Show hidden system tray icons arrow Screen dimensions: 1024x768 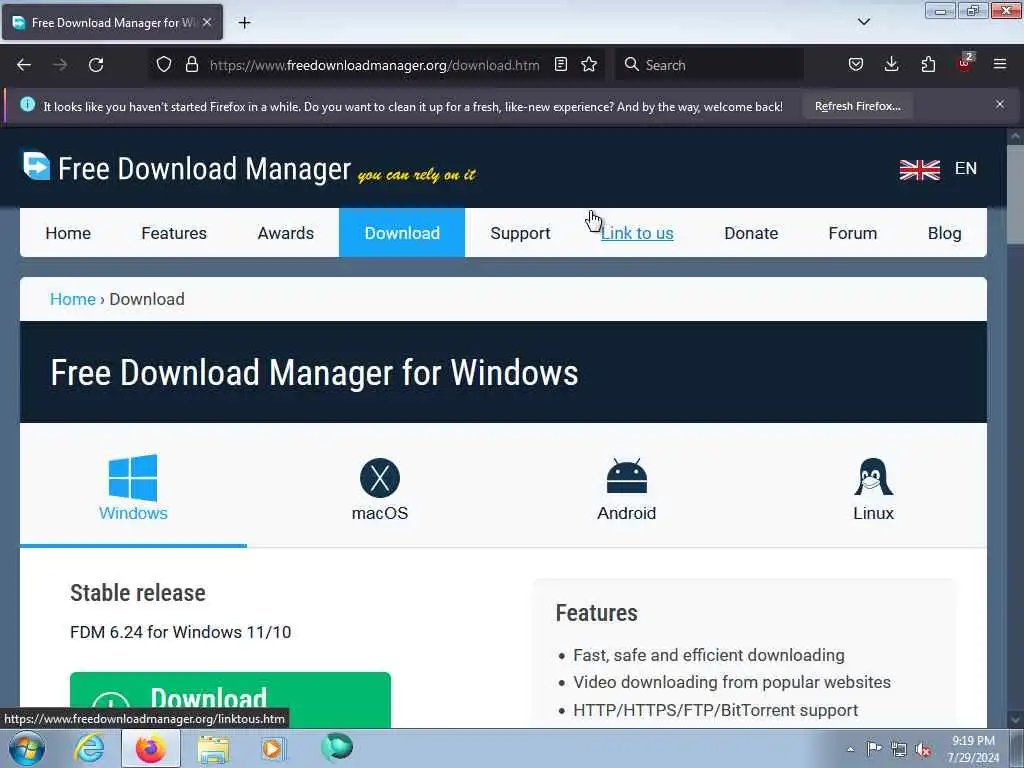[850, 749]
